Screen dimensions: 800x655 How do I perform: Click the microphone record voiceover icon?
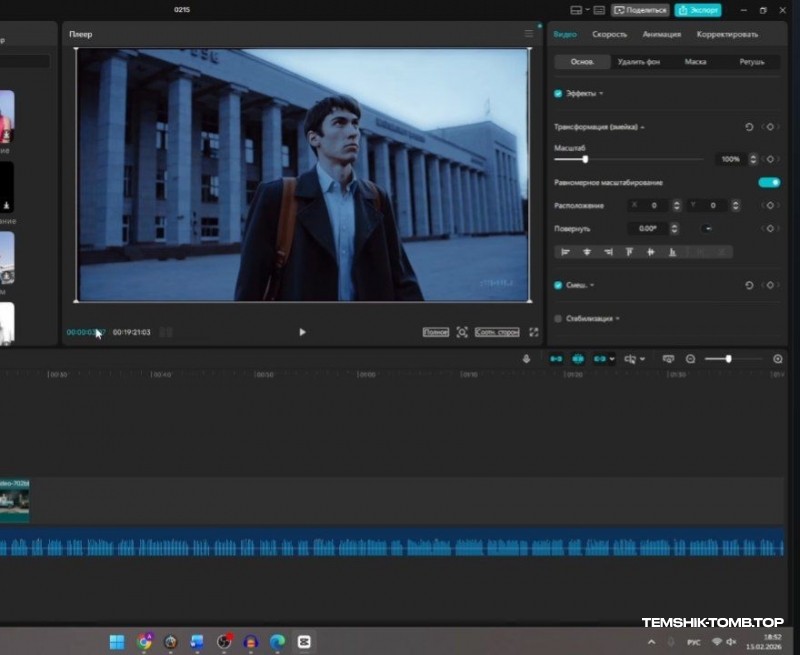(527, 358)
